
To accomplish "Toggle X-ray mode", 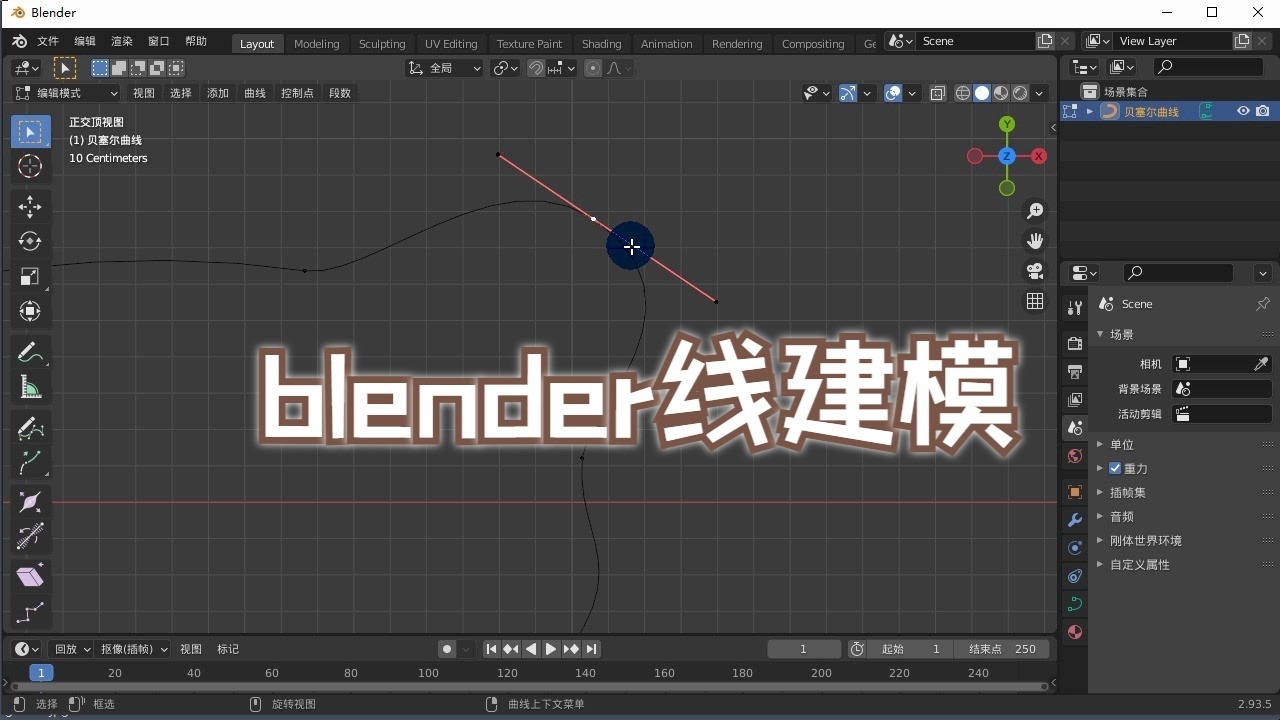I will (938, 93).
